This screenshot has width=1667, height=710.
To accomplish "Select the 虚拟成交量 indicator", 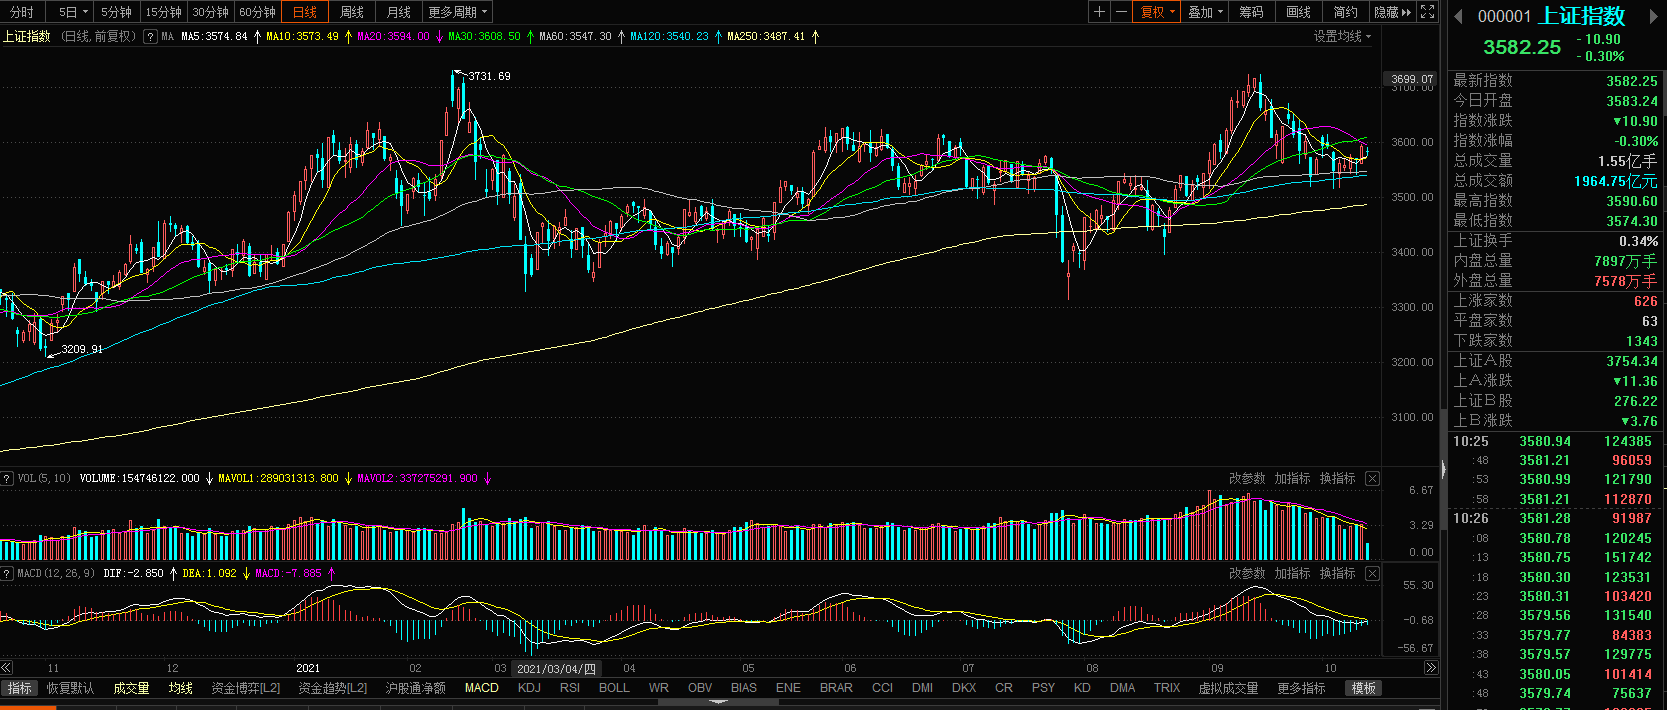I will pos(1228,688).
